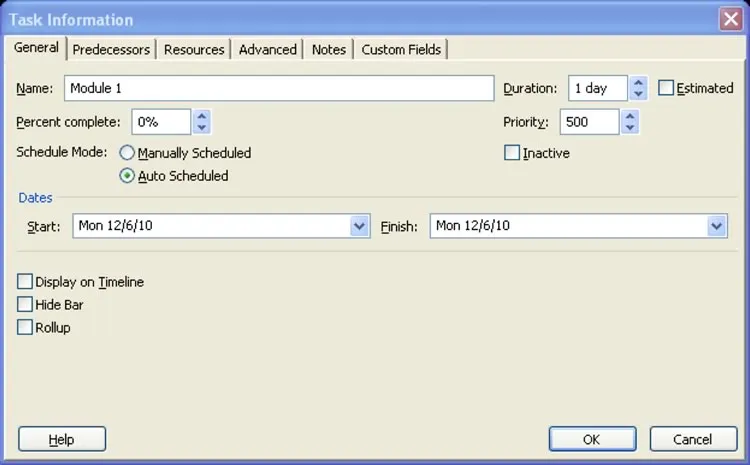Switch to the Predecessors tab

(111, 49)
